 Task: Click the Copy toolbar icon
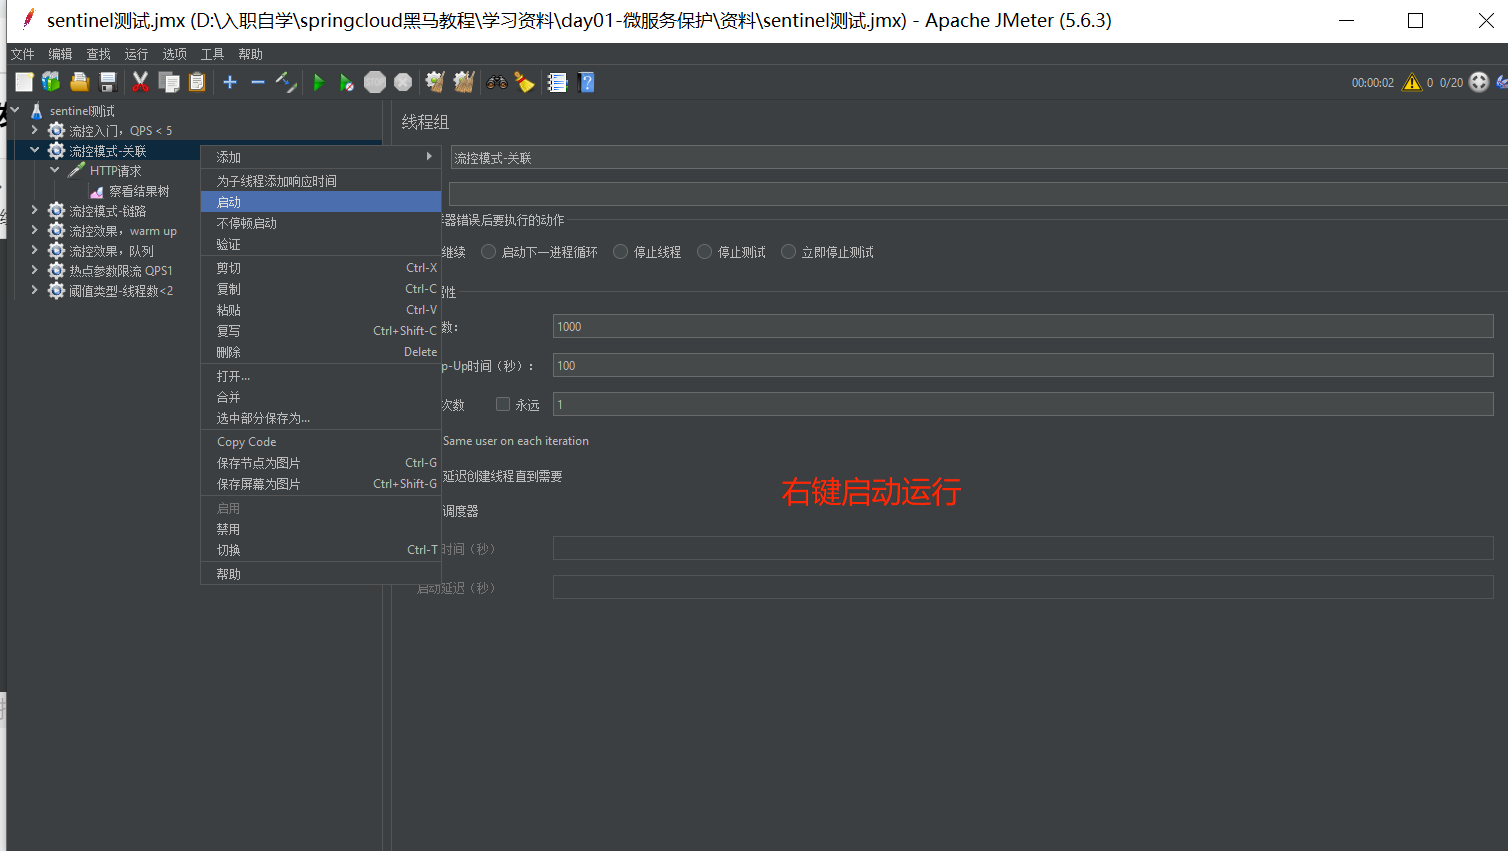point(169,82)
